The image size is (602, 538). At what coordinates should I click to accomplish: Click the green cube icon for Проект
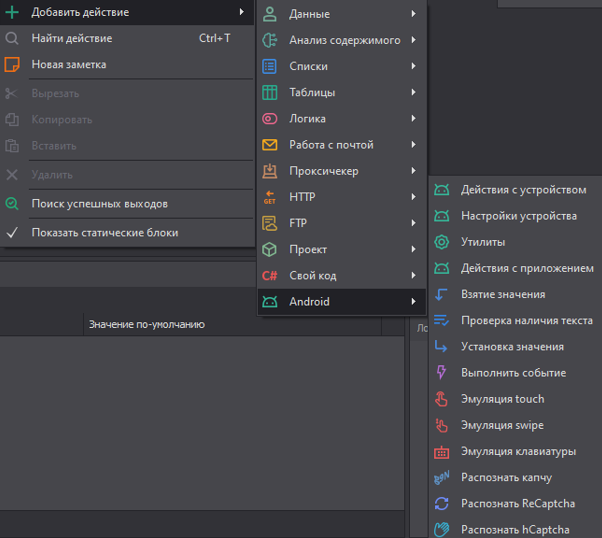(x=270, y=249)
